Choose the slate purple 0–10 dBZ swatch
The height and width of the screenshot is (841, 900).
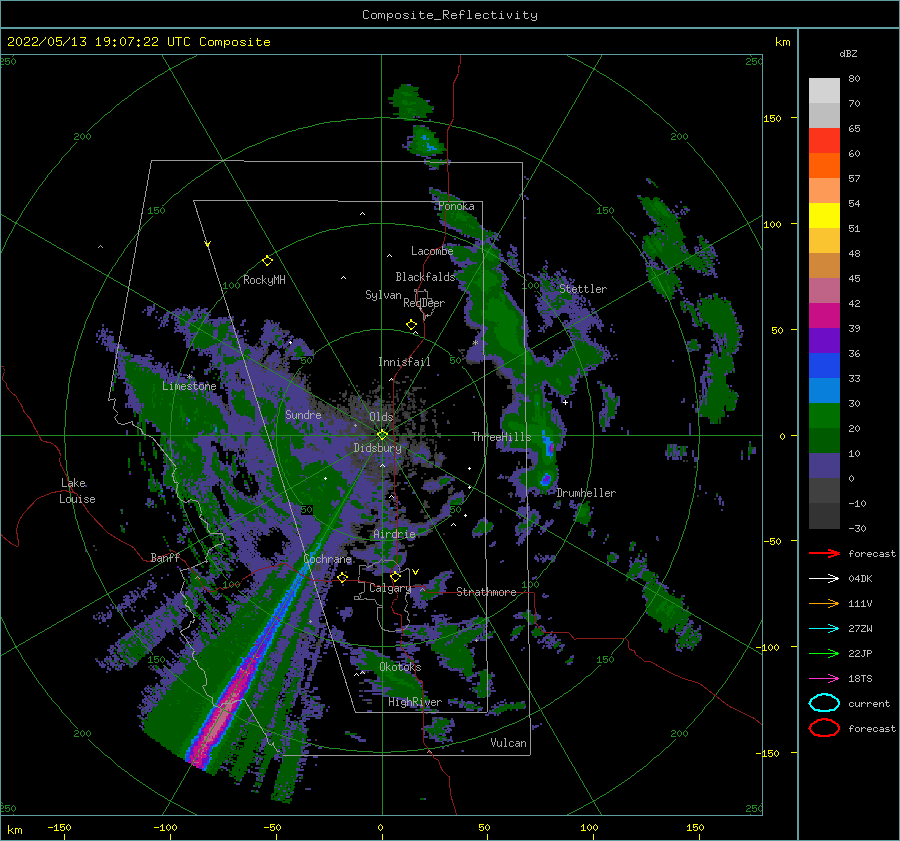824,466
